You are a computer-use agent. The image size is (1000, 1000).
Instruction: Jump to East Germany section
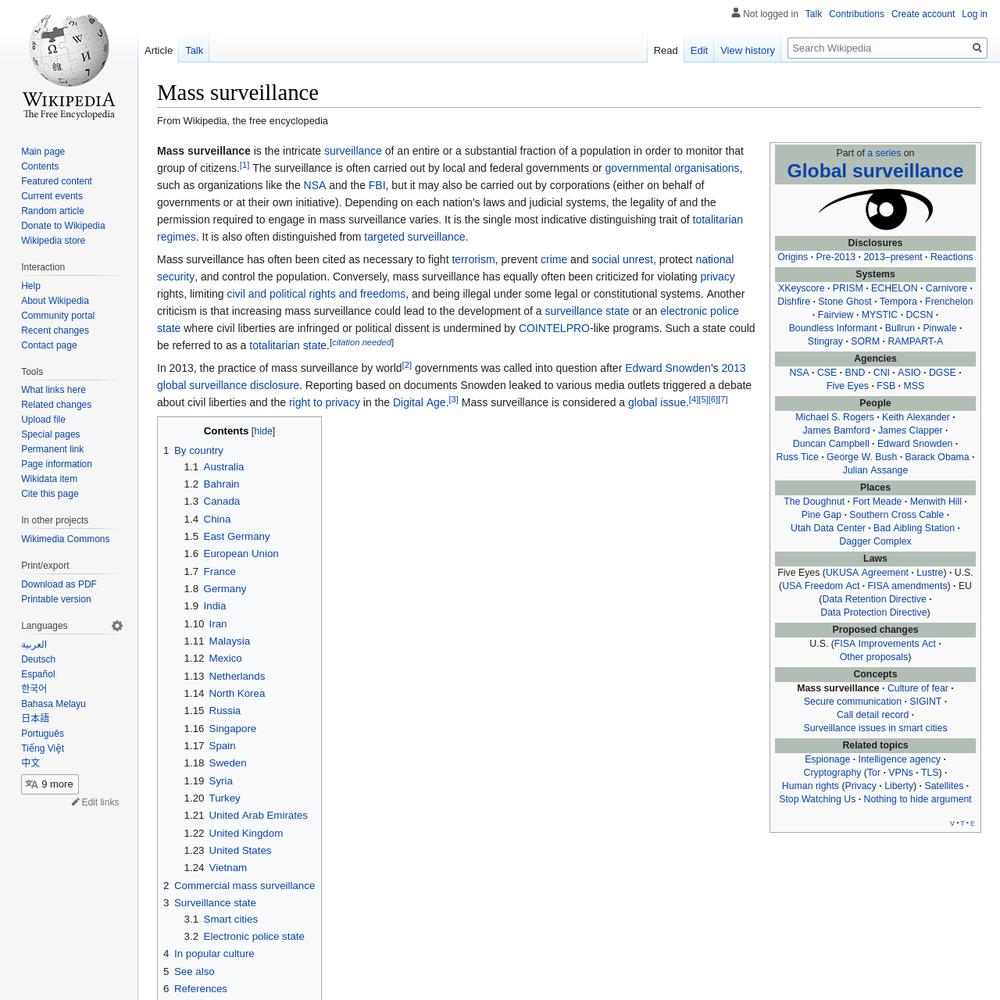coord(237,536)
